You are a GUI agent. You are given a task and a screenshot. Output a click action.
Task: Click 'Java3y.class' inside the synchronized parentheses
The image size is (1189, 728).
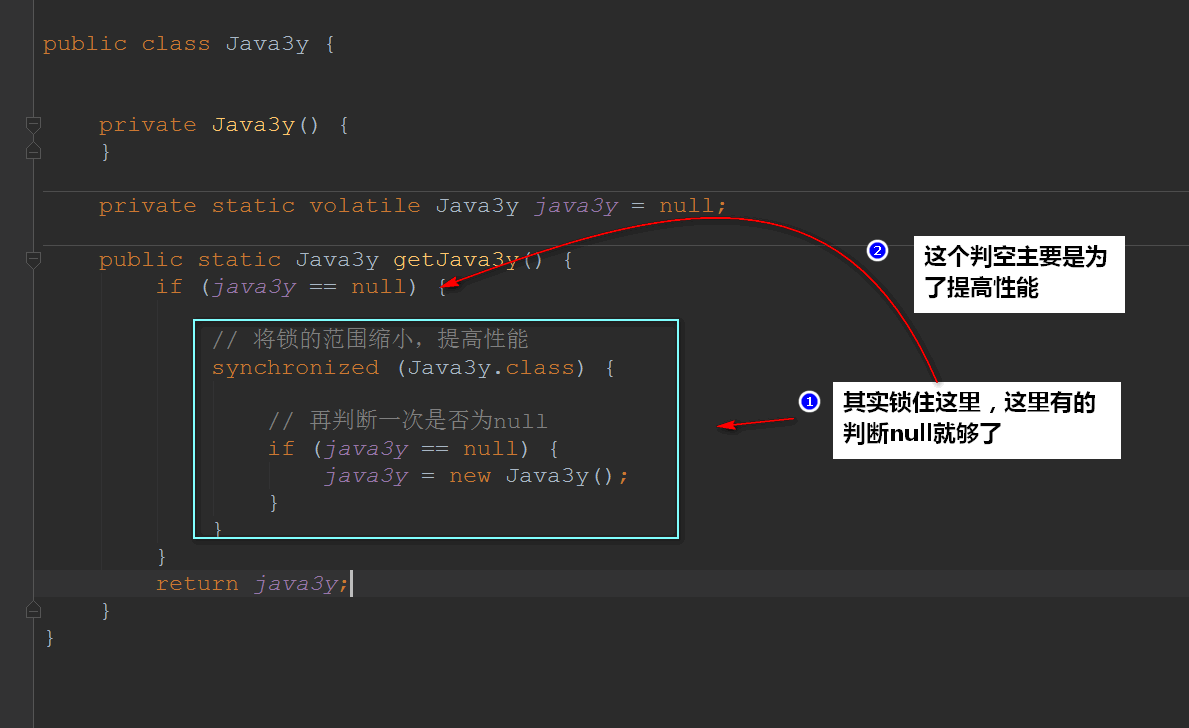pos(491,368)
